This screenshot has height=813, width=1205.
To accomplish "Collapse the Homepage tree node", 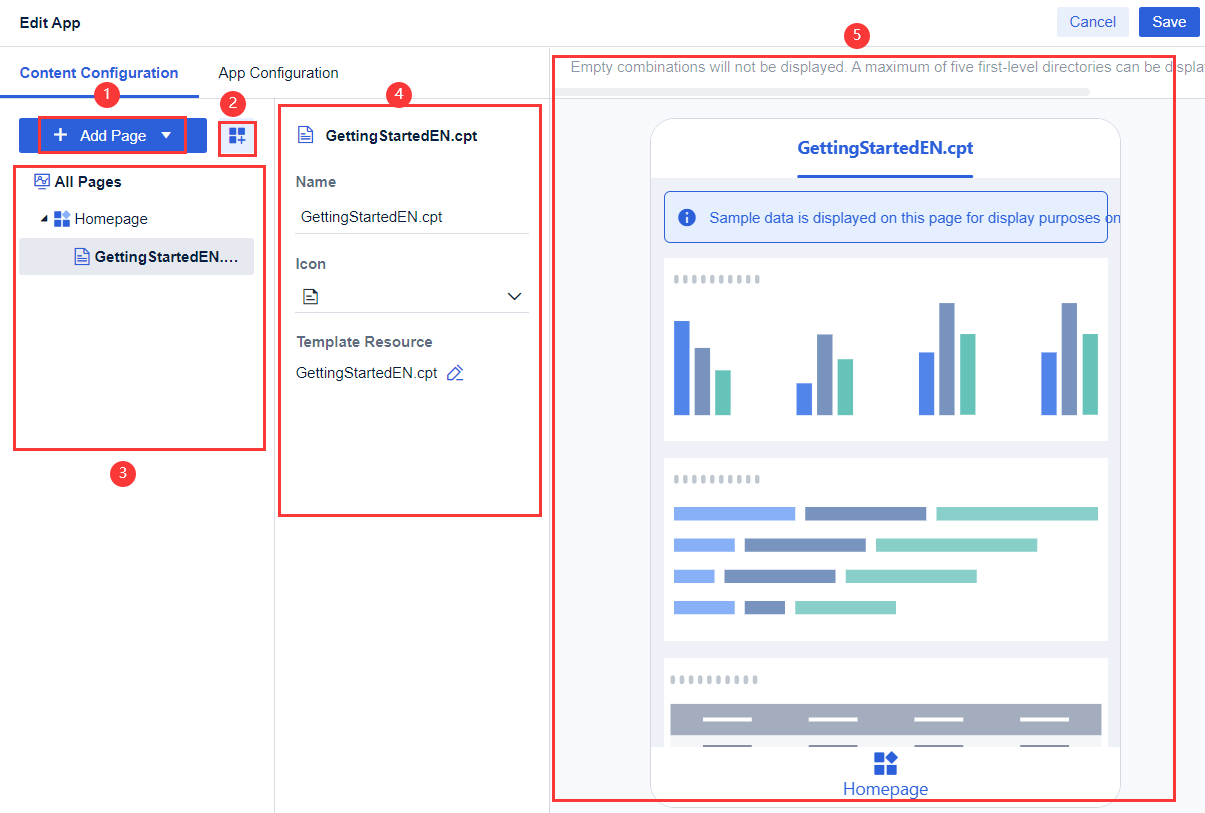I will (44, 219).
